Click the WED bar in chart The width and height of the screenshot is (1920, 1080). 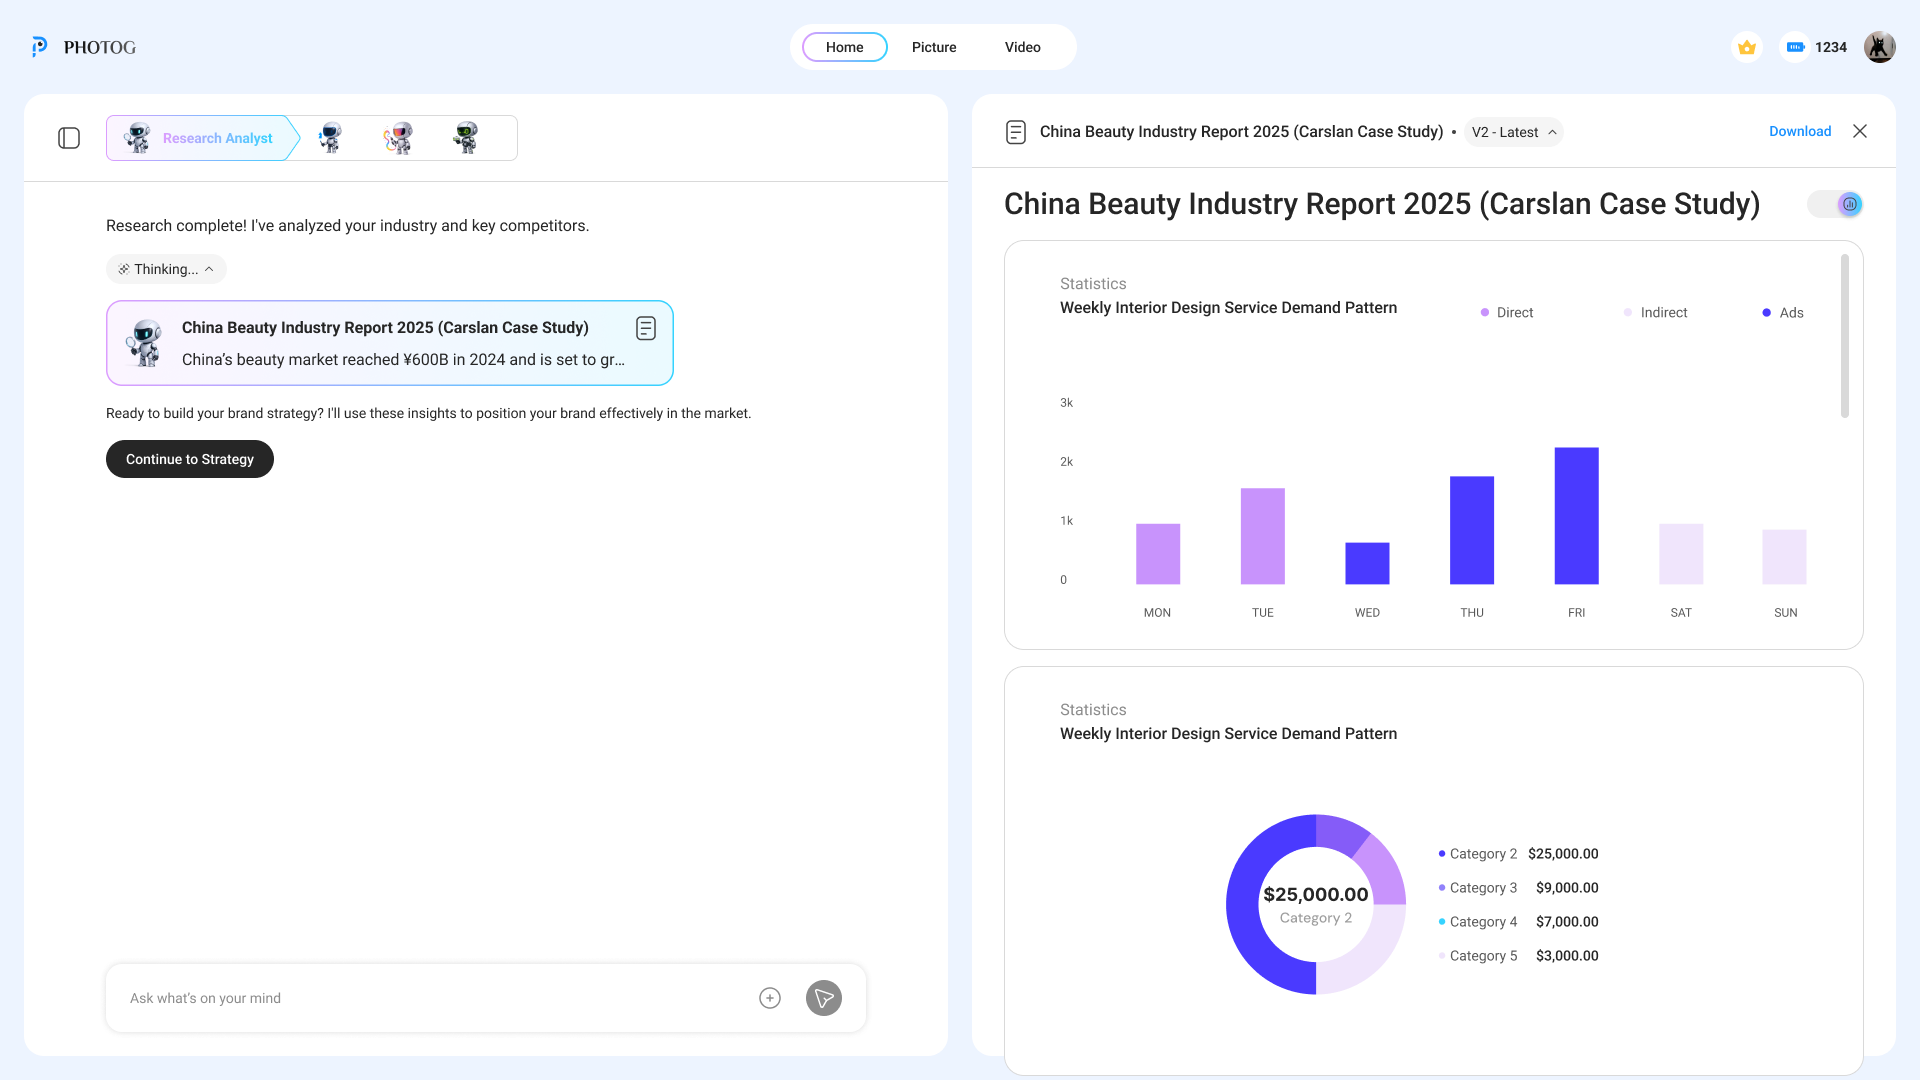[x=1367, y=563]
